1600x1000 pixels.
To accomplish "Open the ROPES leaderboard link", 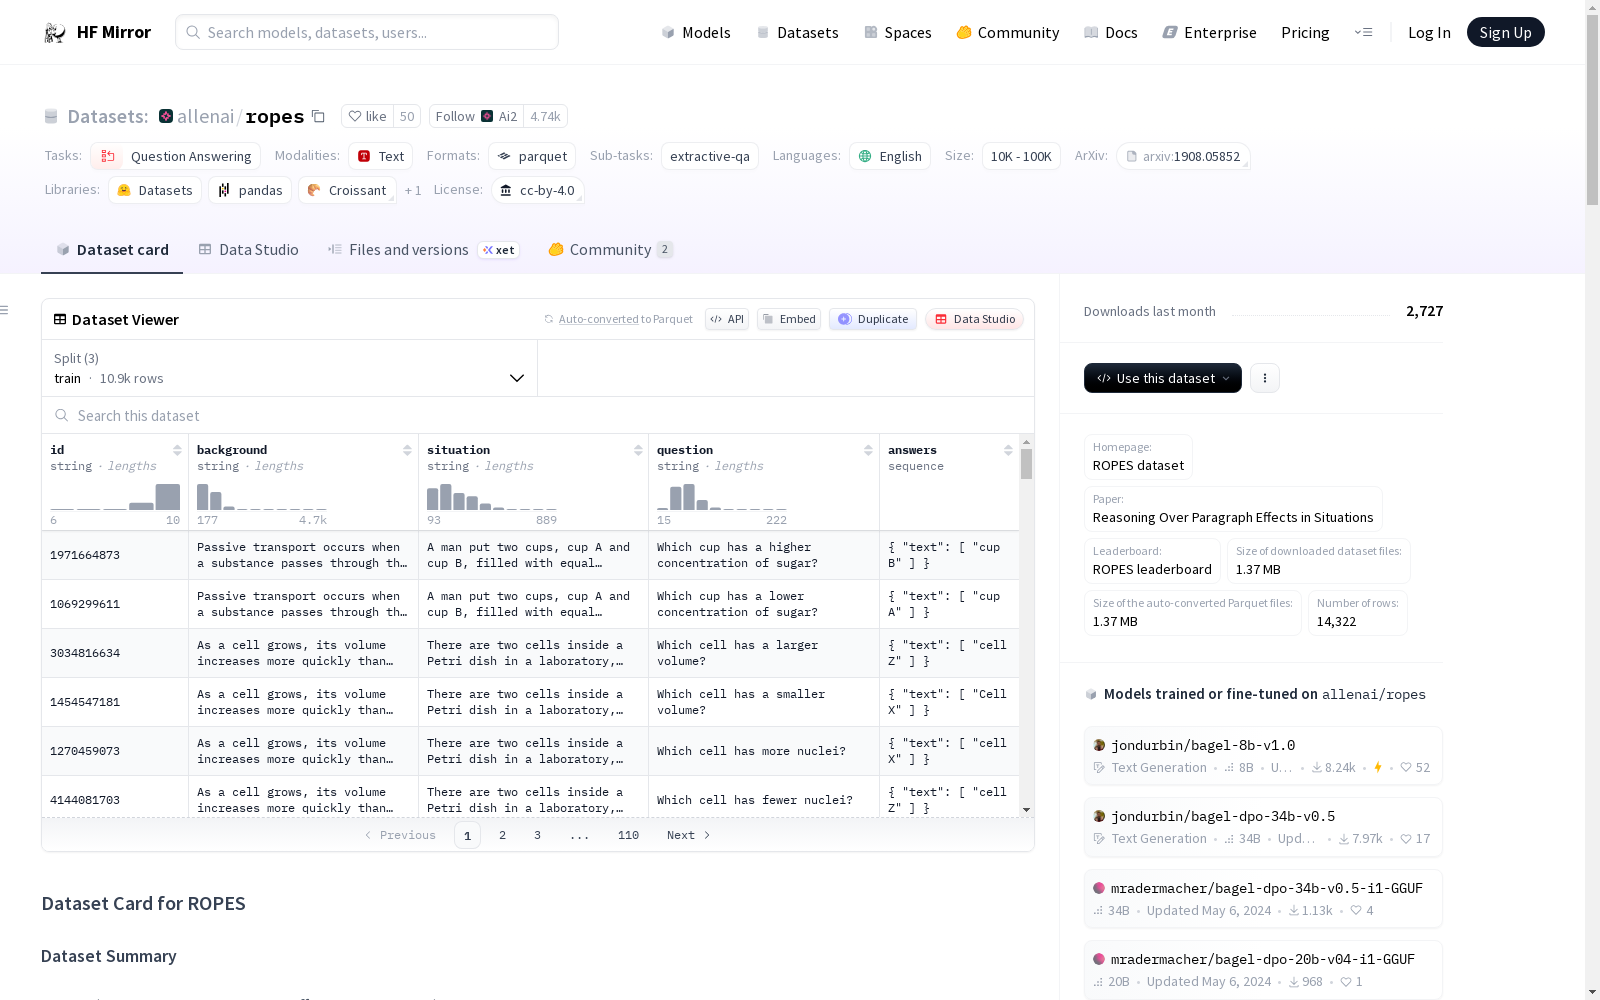I will (x=1152, y=569).
